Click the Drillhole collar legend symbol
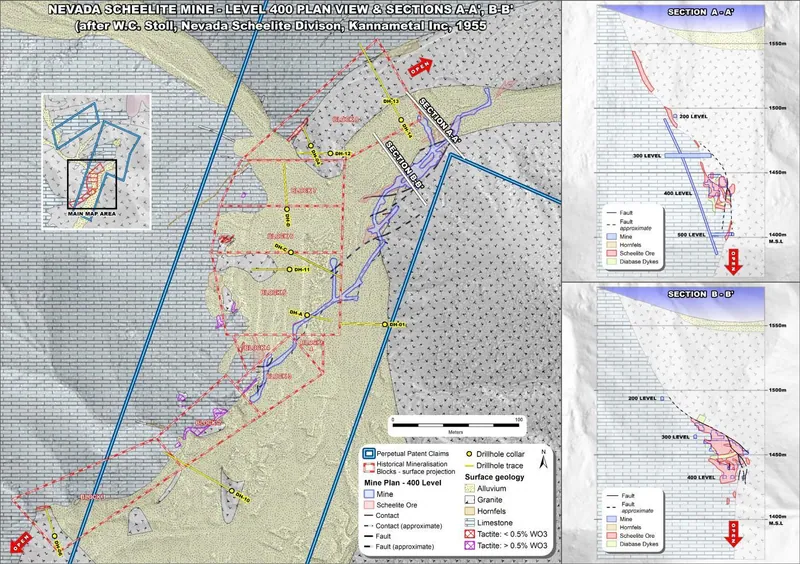Viewport: 800px width, 564px height. [x=469, y=454]
